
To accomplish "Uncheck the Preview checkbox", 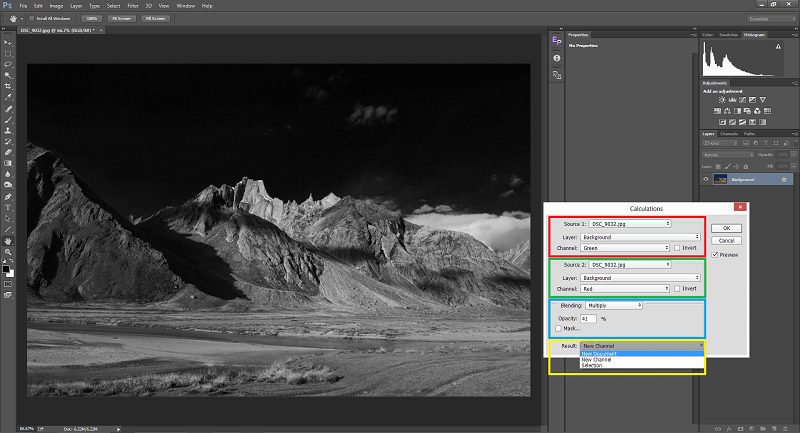I will pos(717,254).
